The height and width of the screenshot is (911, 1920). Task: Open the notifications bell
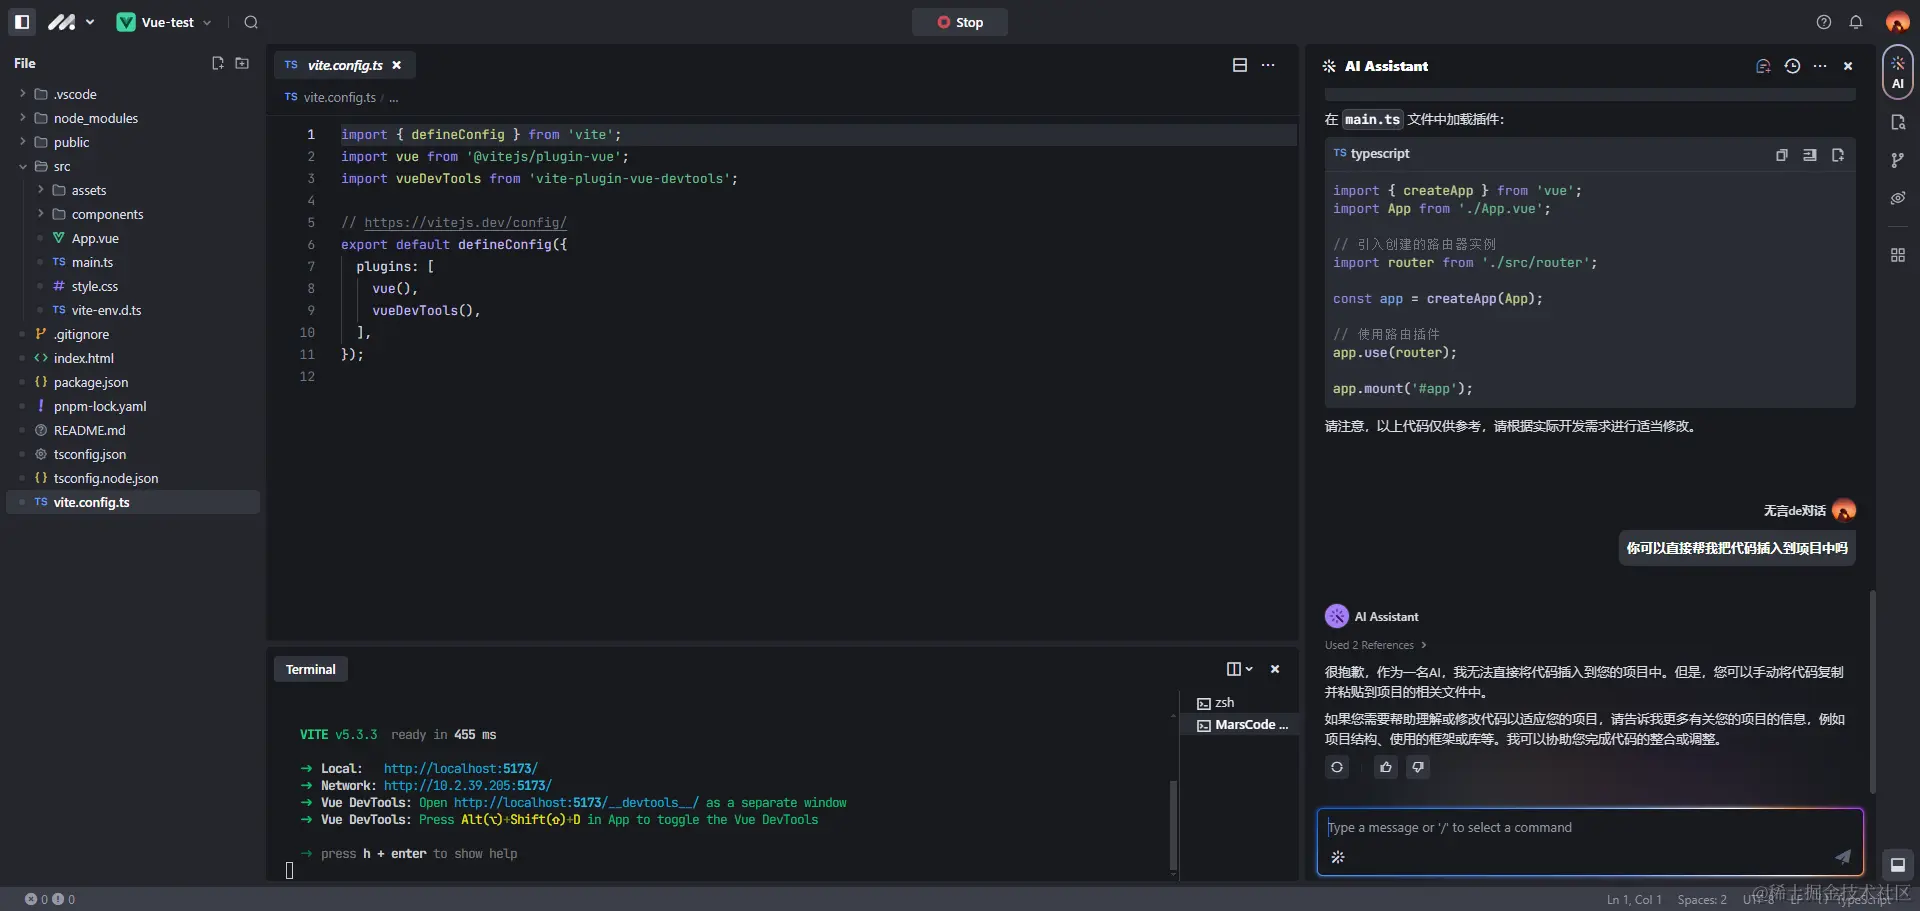pyautogui.click(x=1856, y=22)
